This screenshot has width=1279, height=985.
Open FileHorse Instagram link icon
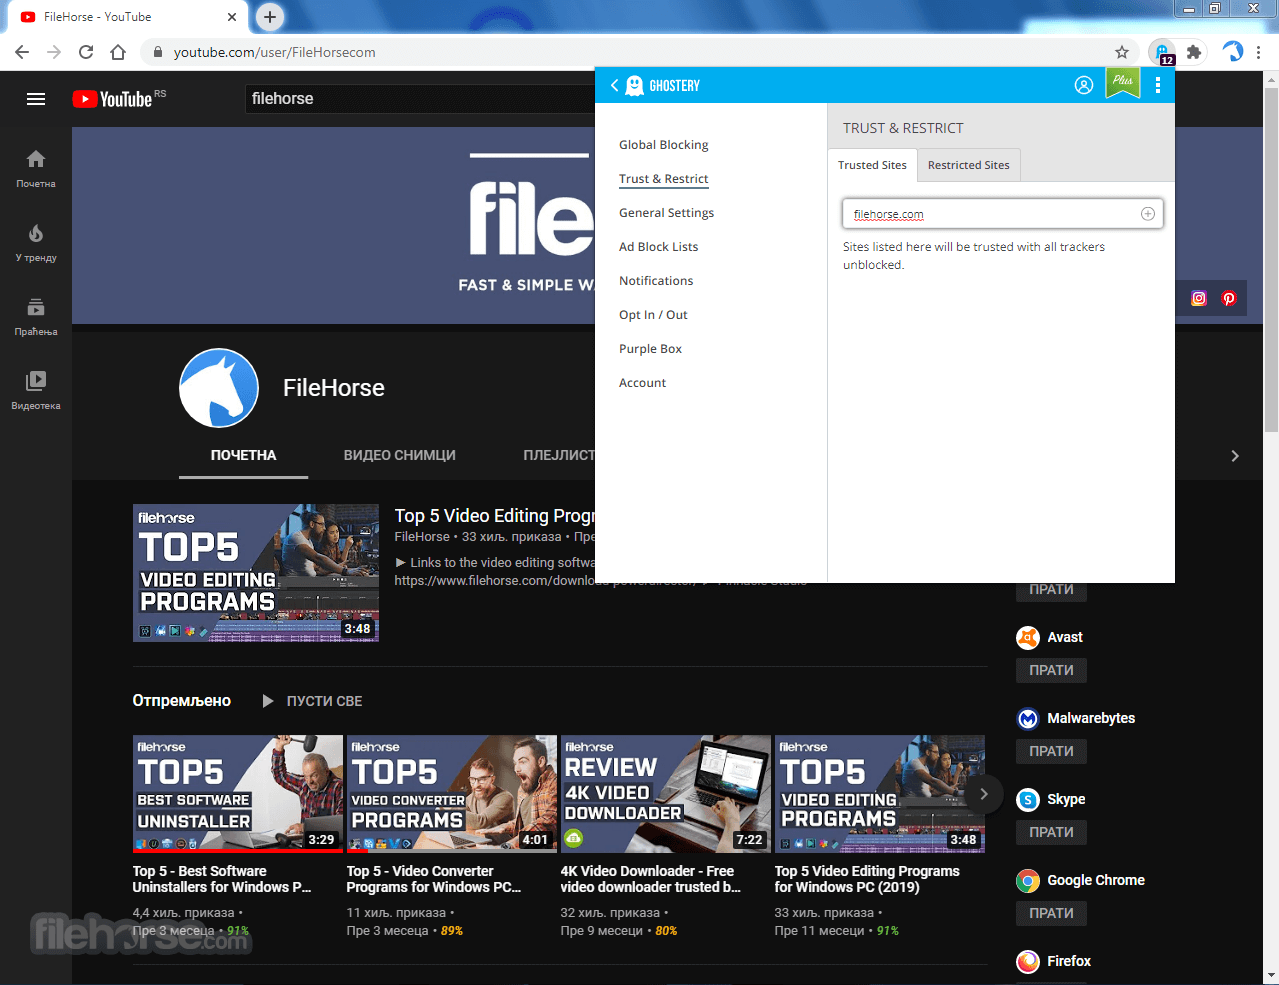pyautogui.click(x=1199, y=298)
